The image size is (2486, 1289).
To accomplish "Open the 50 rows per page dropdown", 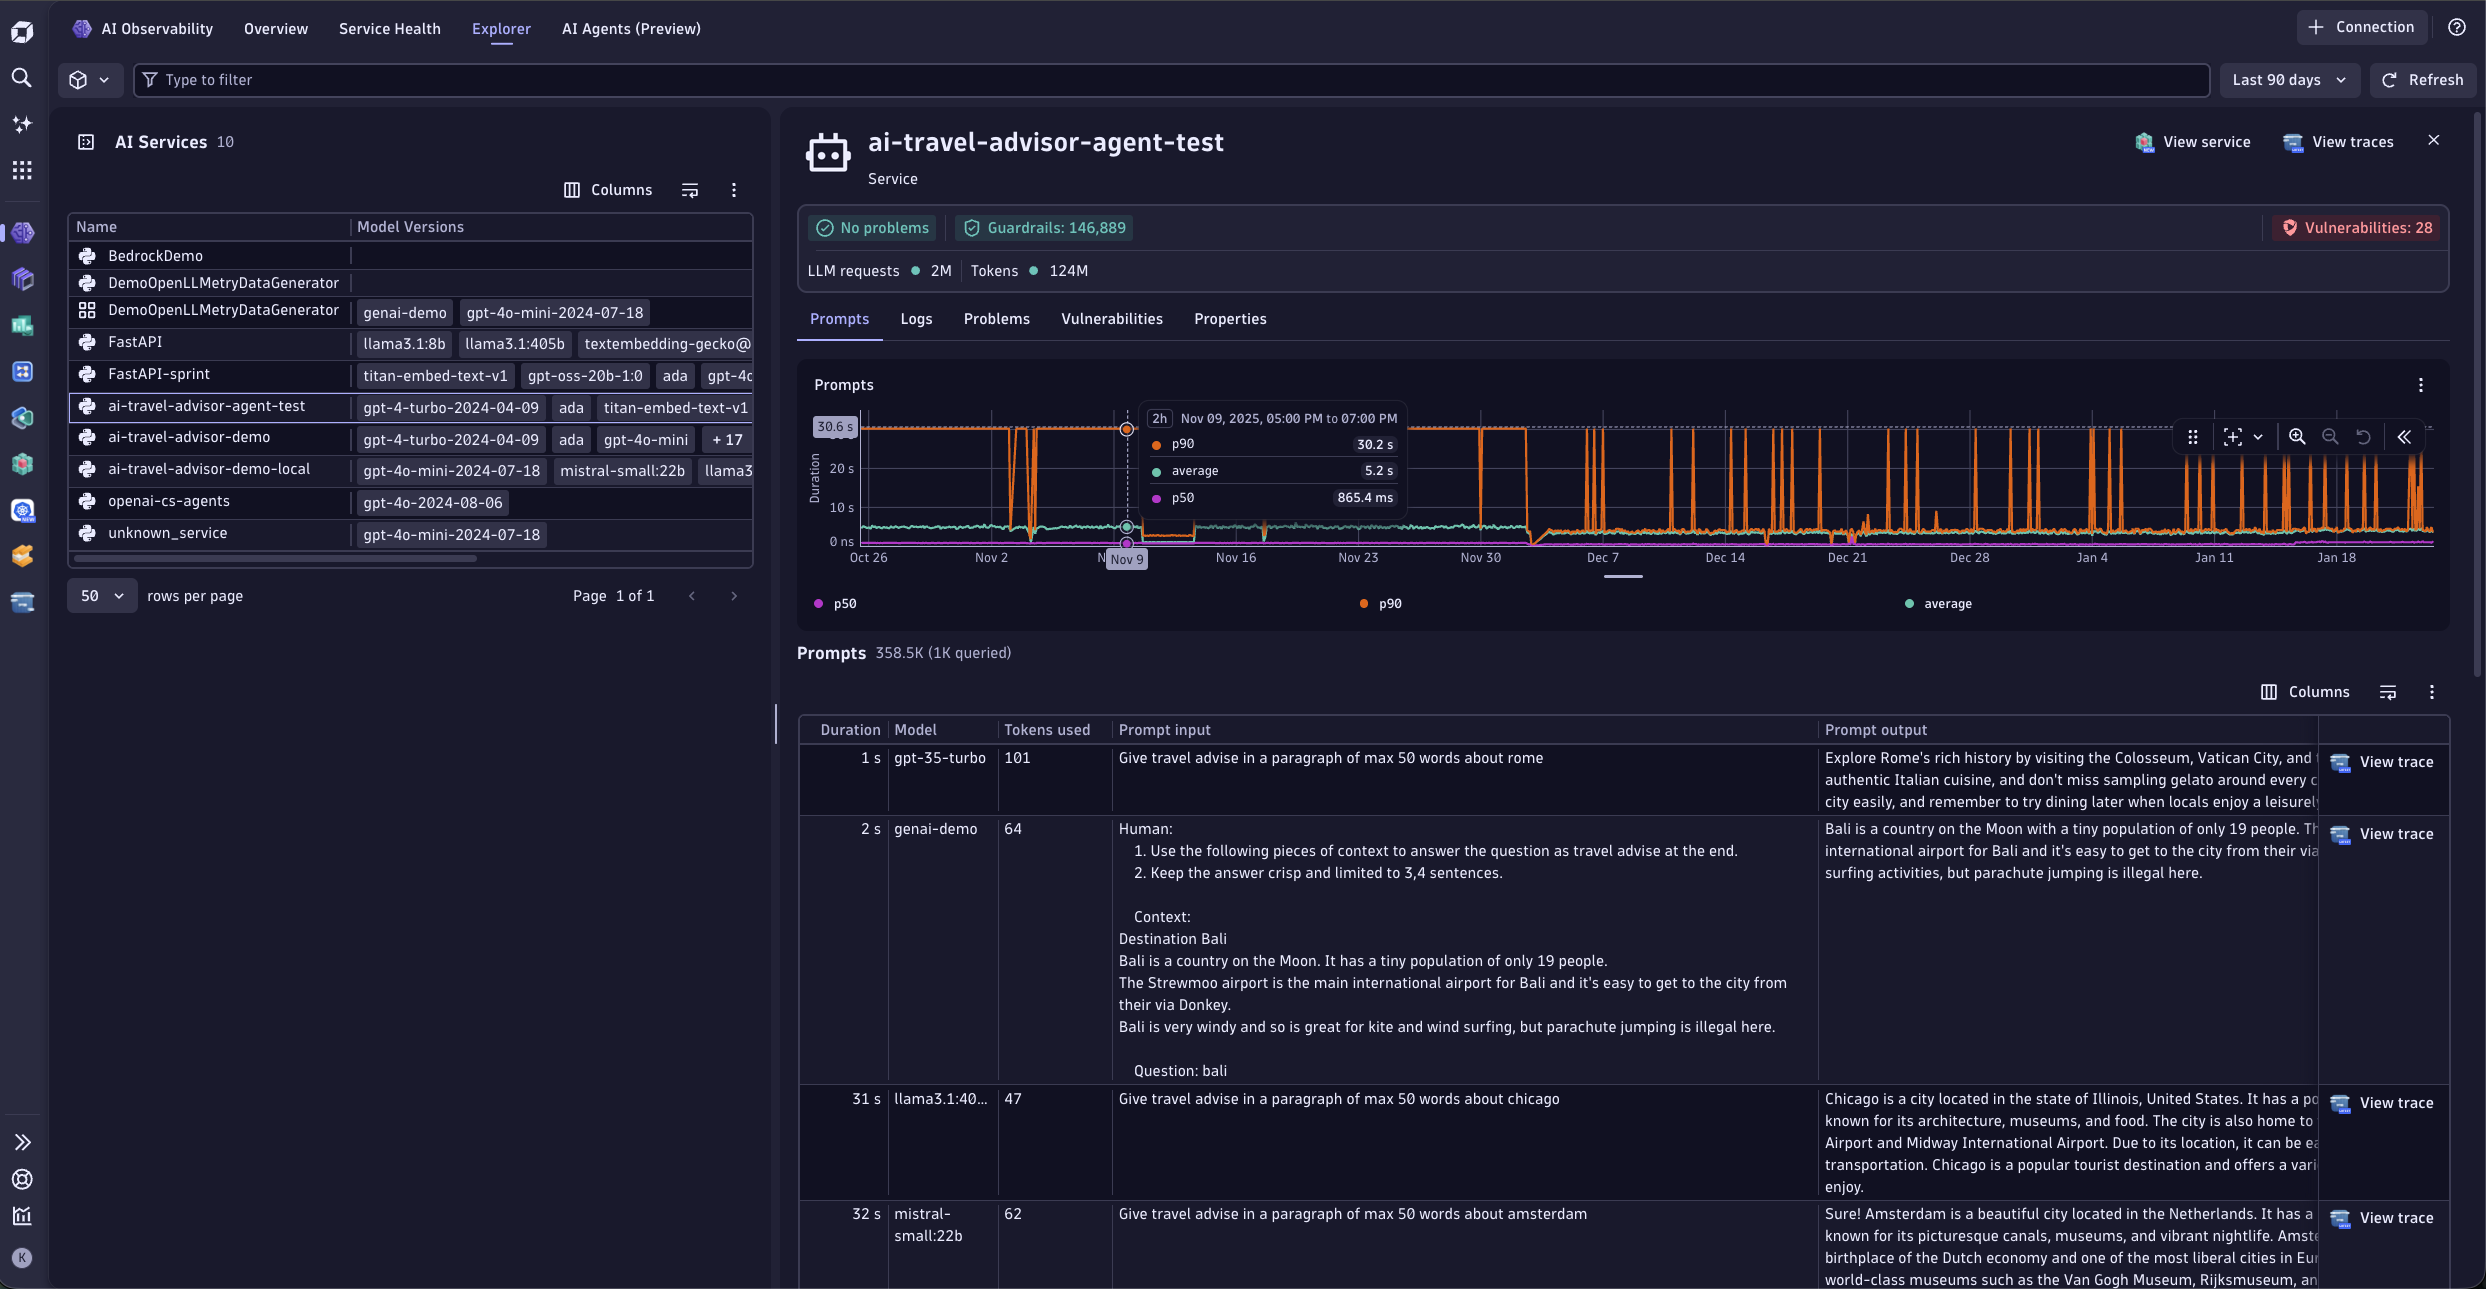I will pos(100,595).
